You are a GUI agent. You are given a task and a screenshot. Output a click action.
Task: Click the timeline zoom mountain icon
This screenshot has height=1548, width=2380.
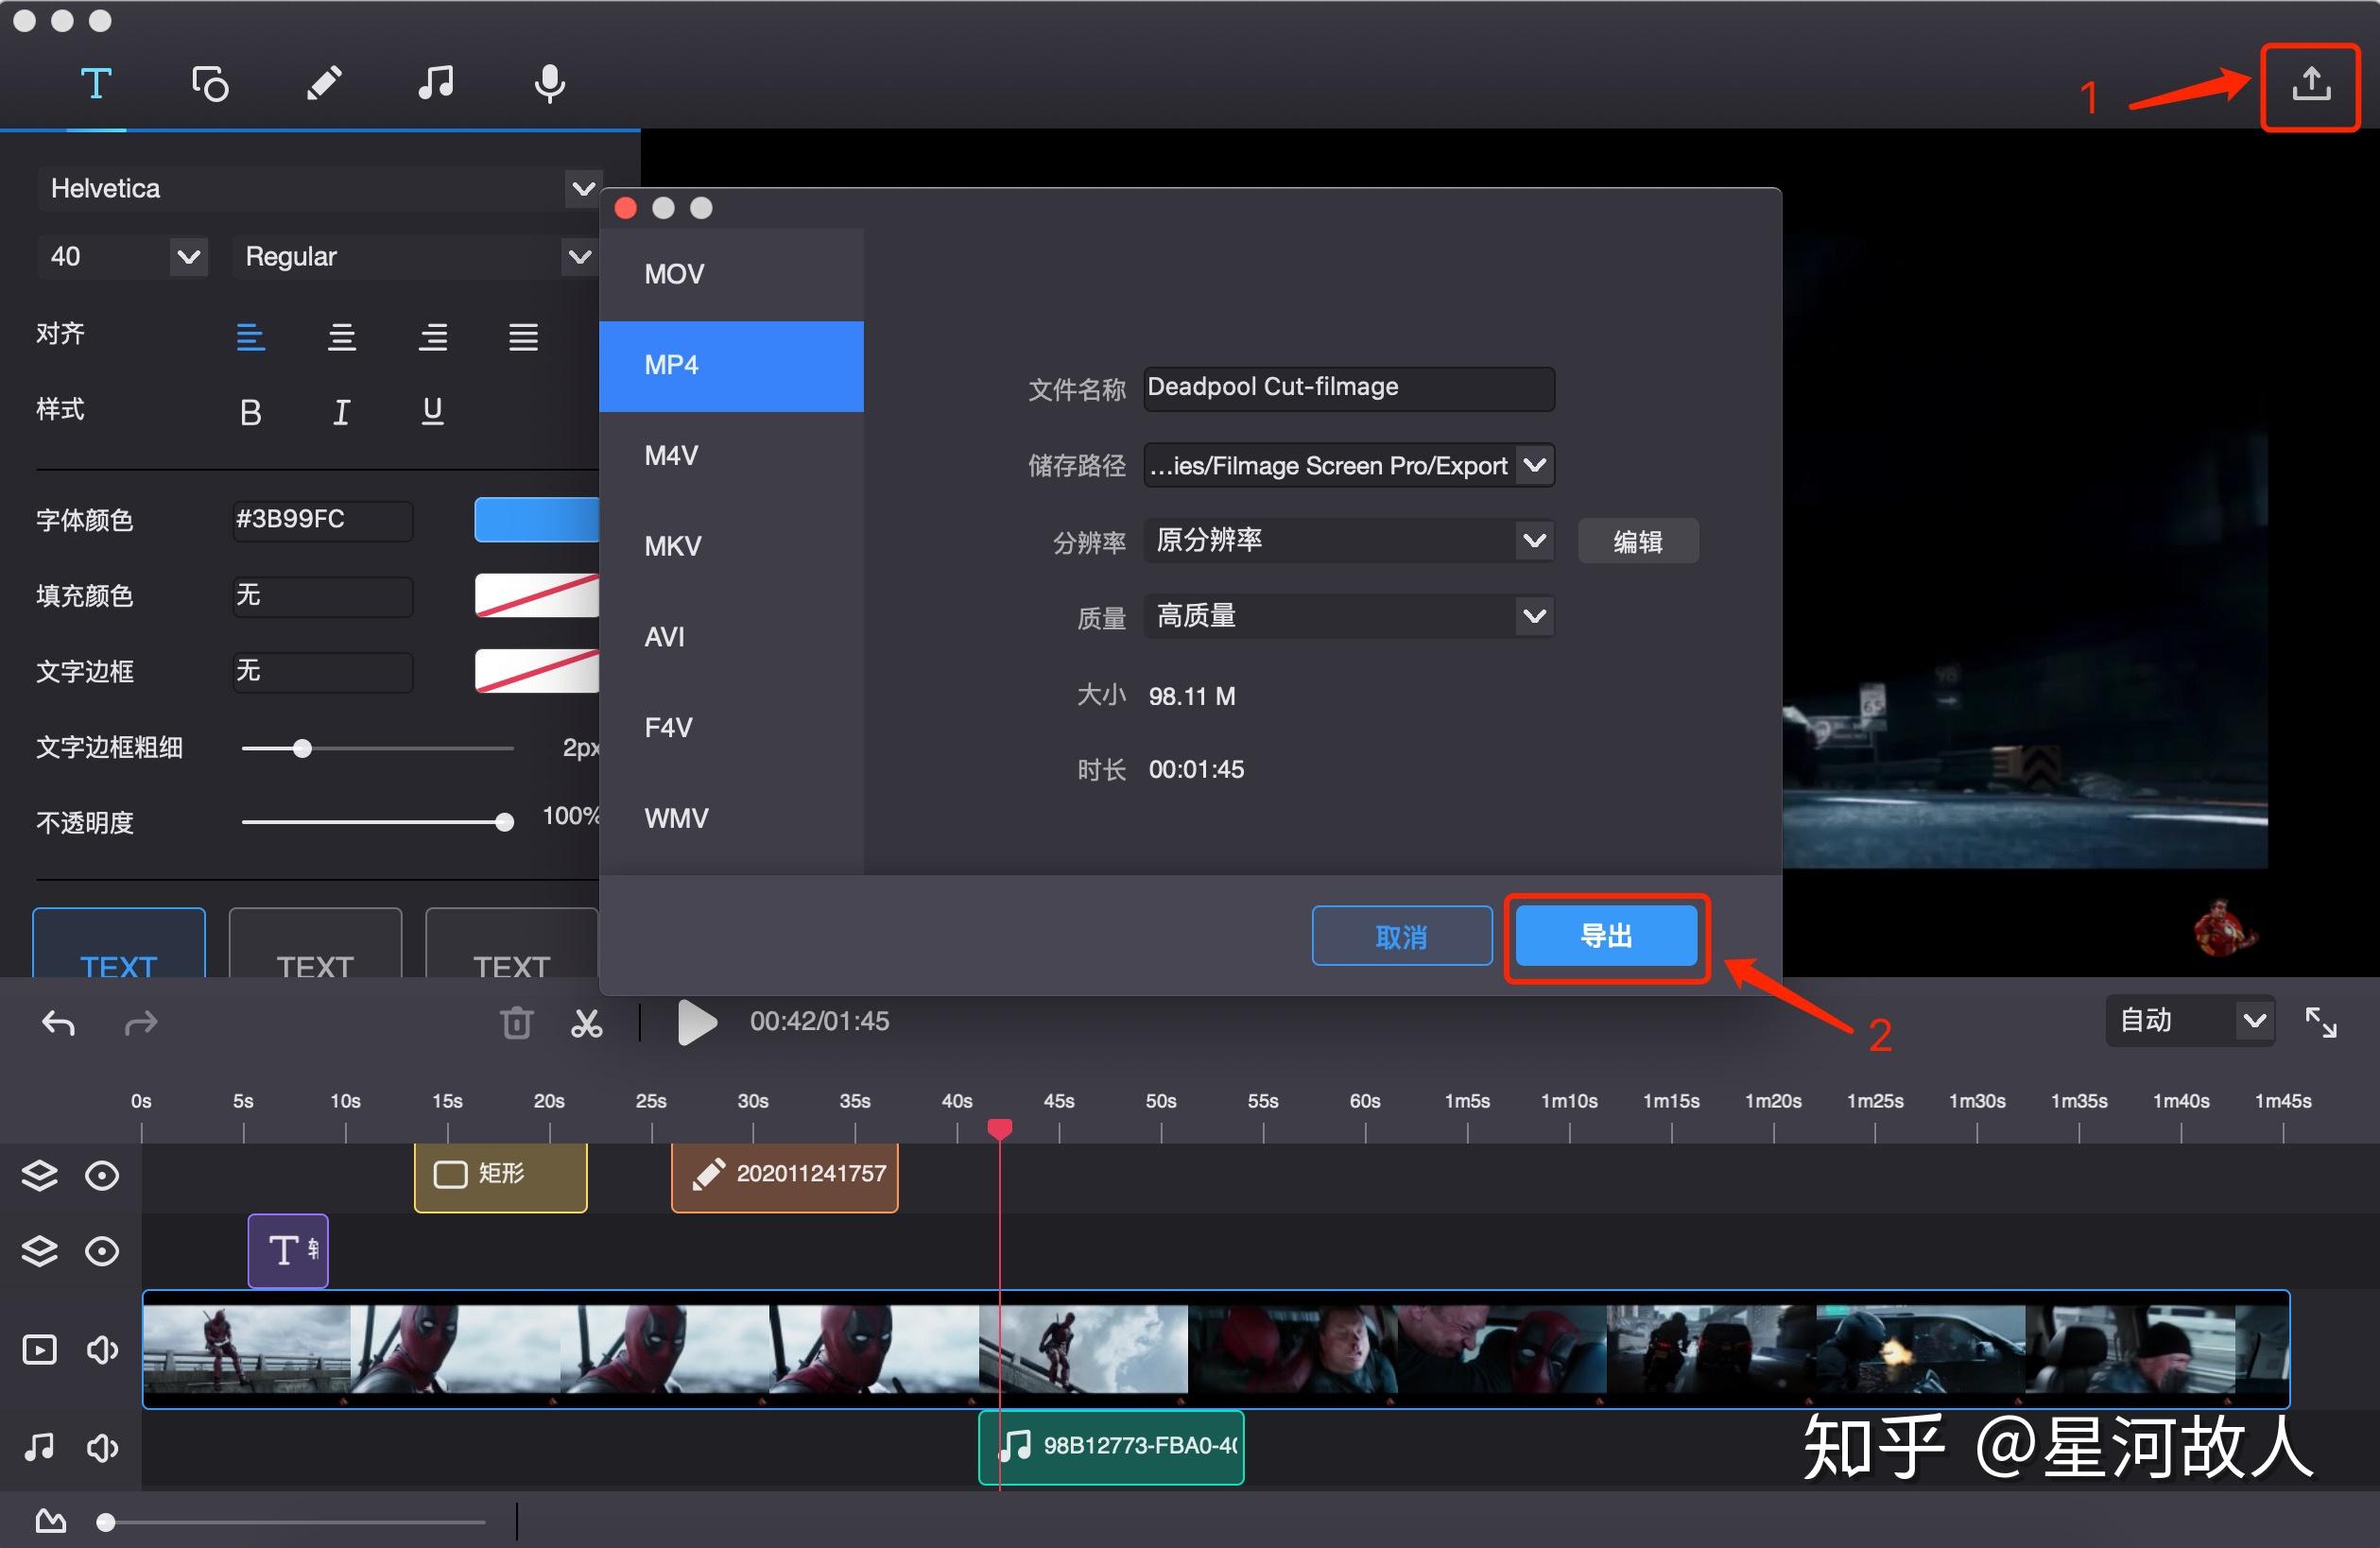click(51, 1521)
